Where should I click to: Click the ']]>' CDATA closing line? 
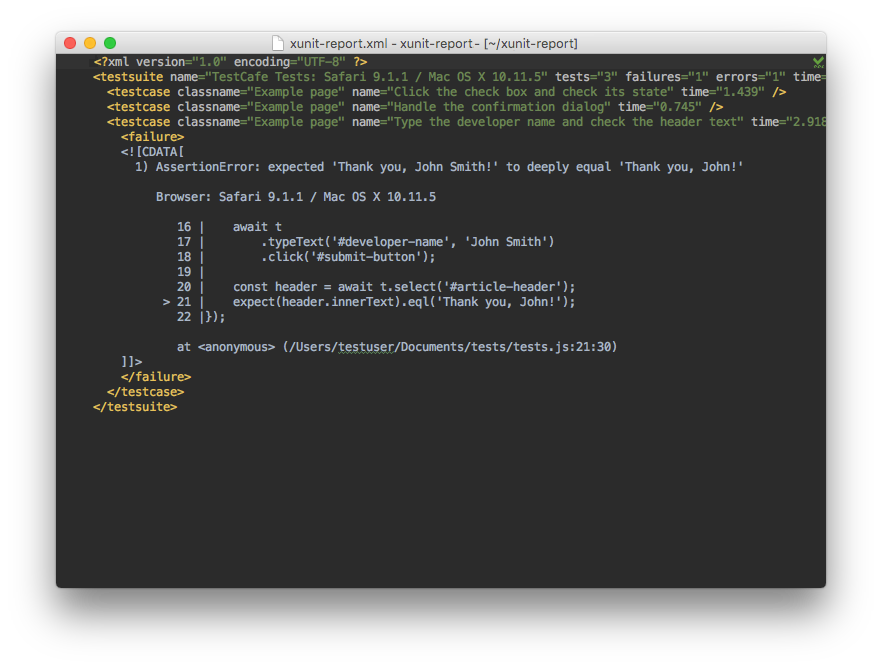(132, 362)
